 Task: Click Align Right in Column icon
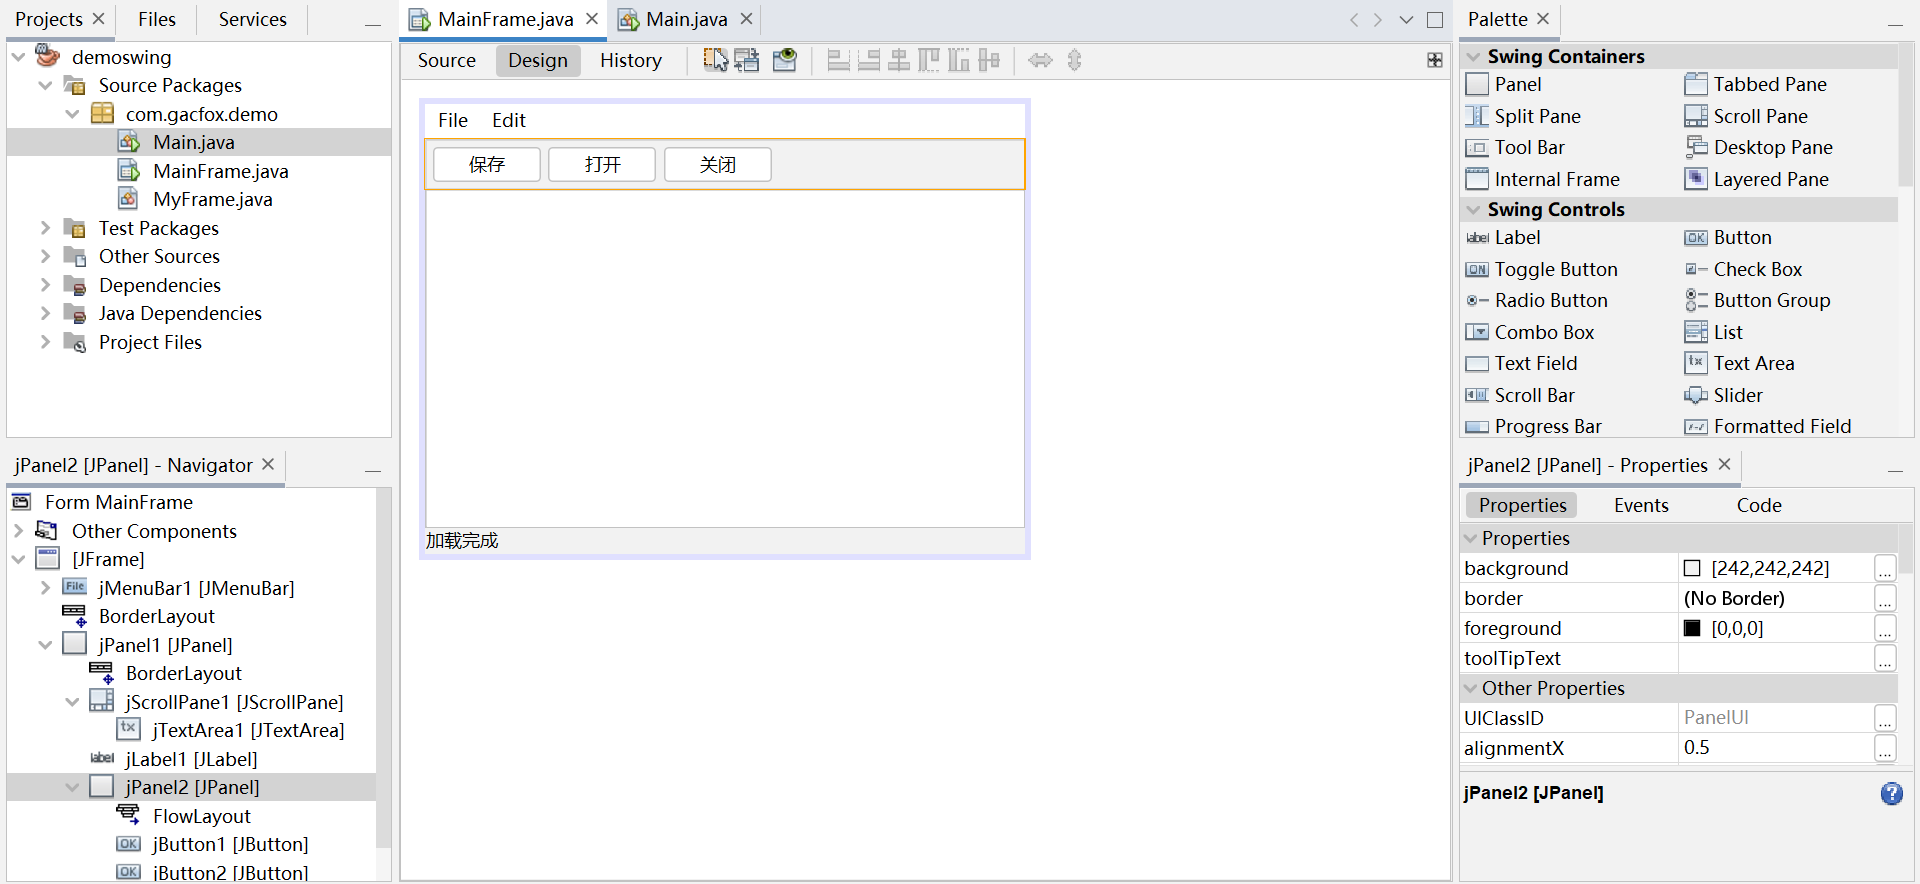869,60
